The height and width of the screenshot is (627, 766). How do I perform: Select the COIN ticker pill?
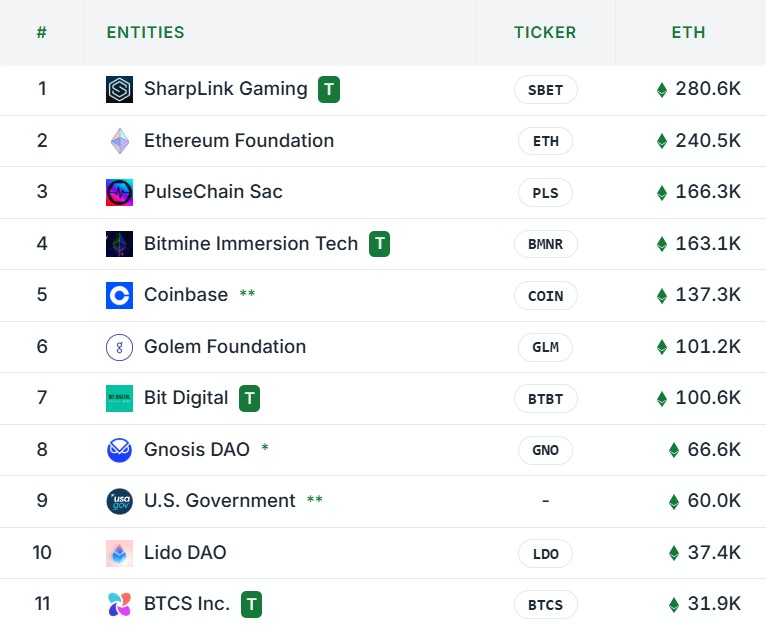(x=546, y=296)
